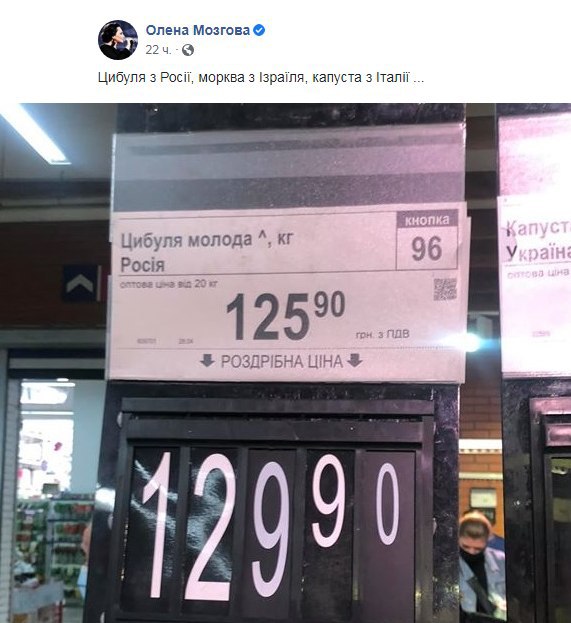Click the globe public-privacy icon
The width and height of the screenshot is (571, 623).
tap(188, 50)
